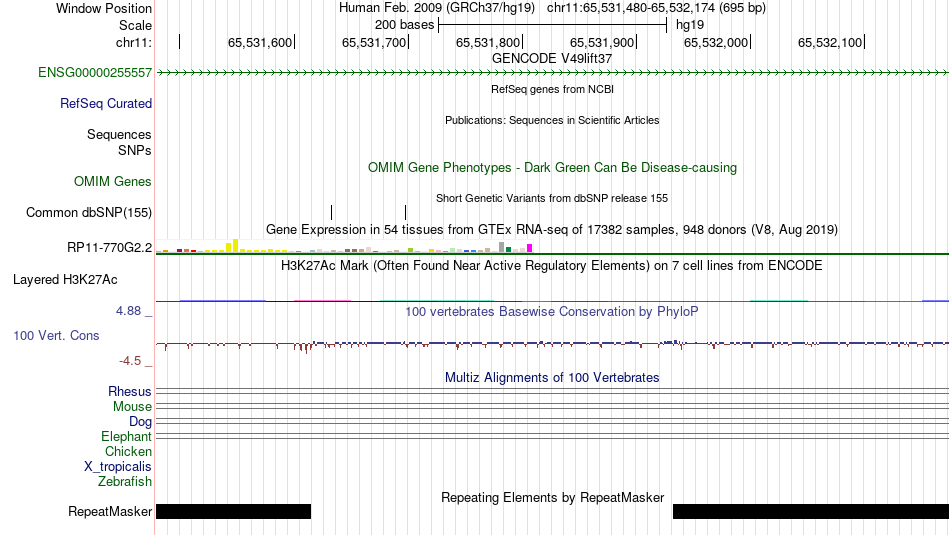Click the tallest yellow GTEx expression bar
The width and height of the screenshot is (950, 535).
[x=236, y=245]
